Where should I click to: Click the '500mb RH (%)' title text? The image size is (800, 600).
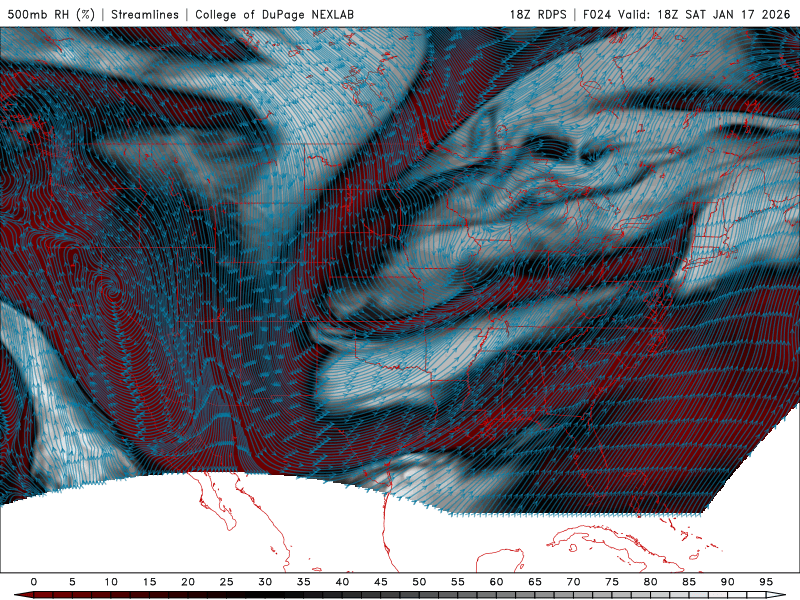pyautogui.click(x=51, y=14)
